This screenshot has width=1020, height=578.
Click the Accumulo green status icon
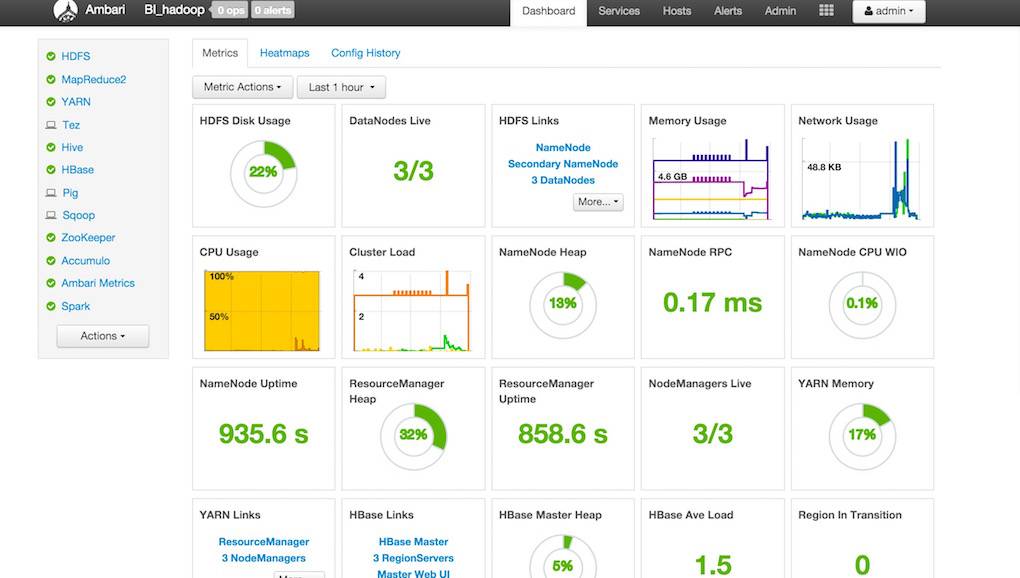[51, 261]
